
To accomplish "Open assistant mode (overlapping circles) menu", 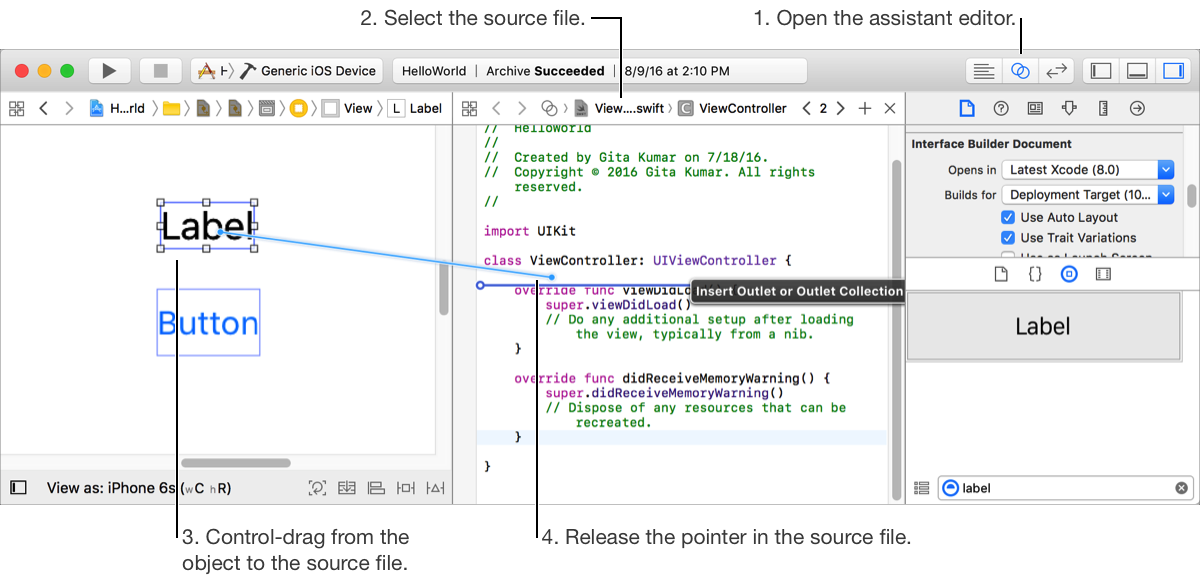I will click(x=549, y=108).
